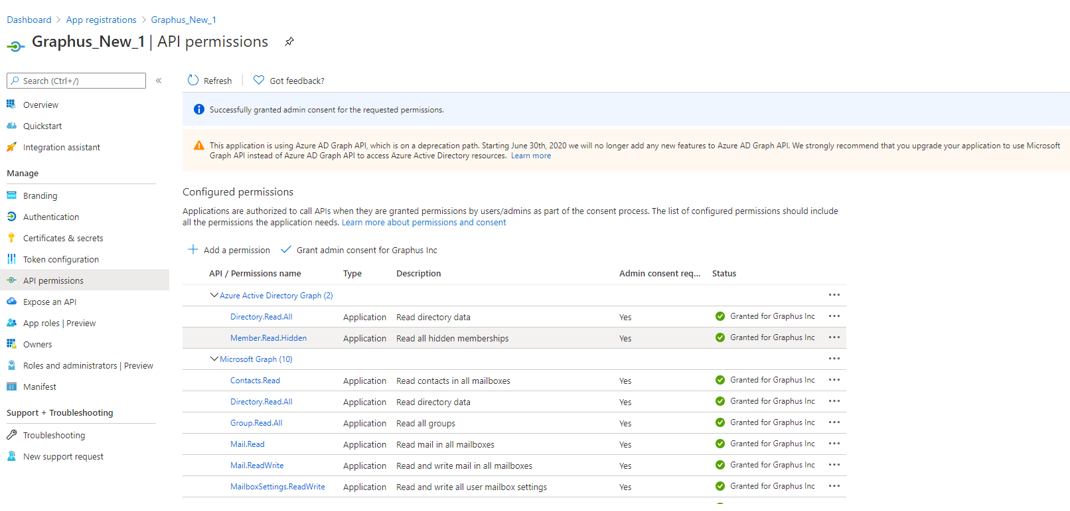The width and height of the screenshot is (1070, 511).
Task: Click the Status column header
Action: coord(724,274)
